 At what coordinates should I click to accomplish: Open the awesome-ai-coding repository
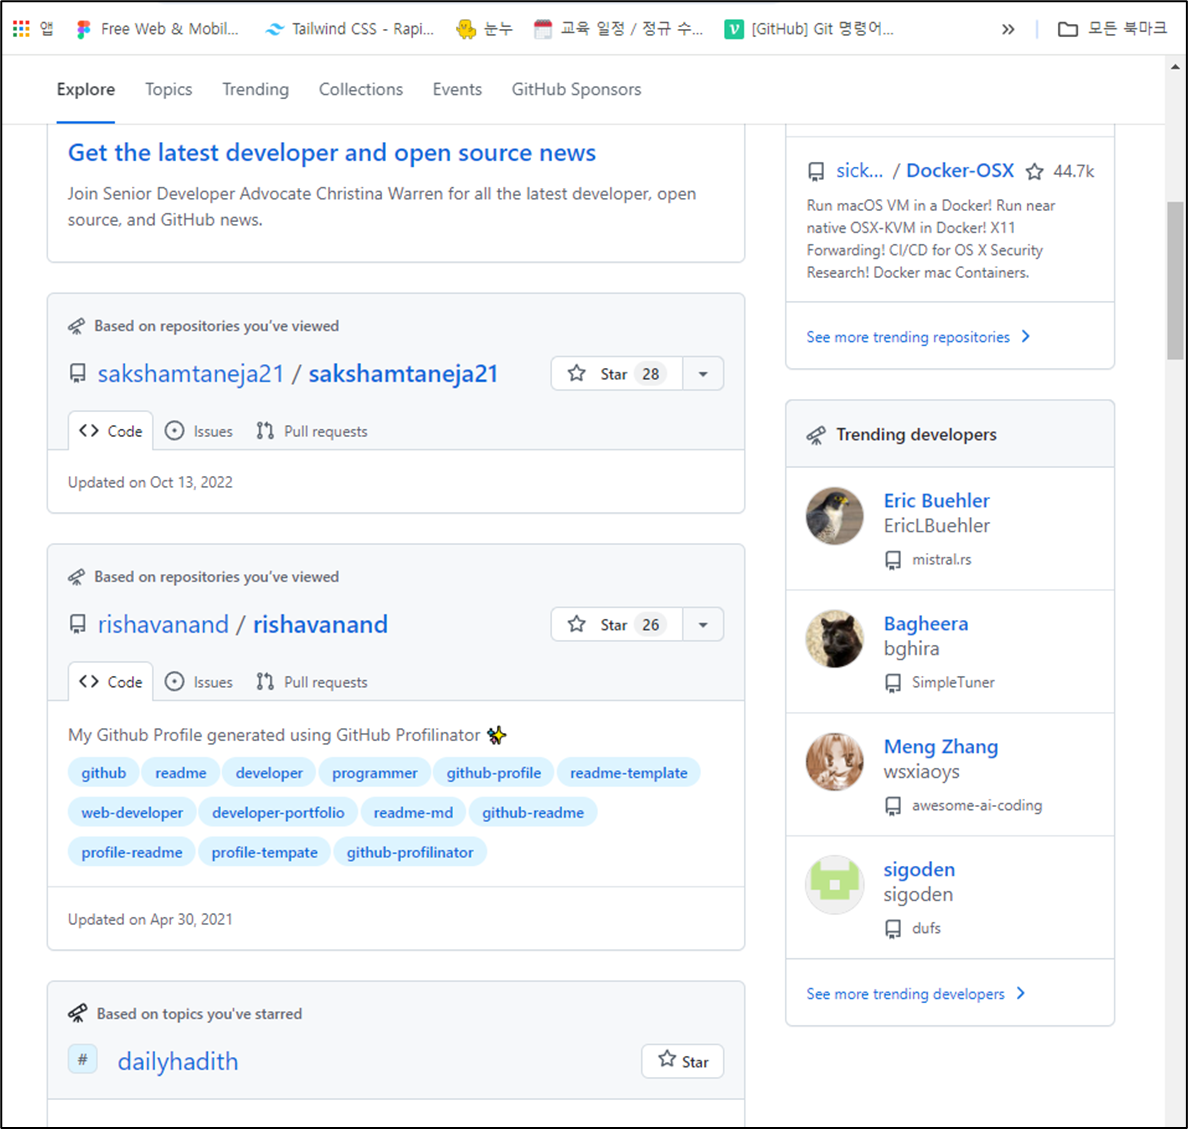pos(977,805)
